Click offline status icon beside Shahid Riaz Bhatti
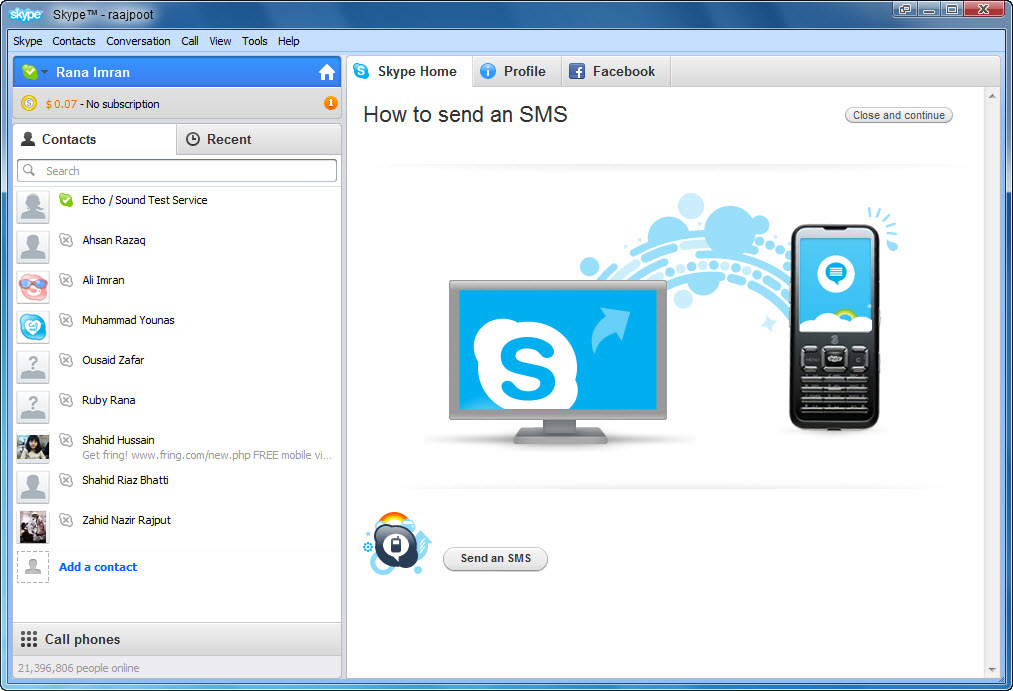 (x=66, y=480)
